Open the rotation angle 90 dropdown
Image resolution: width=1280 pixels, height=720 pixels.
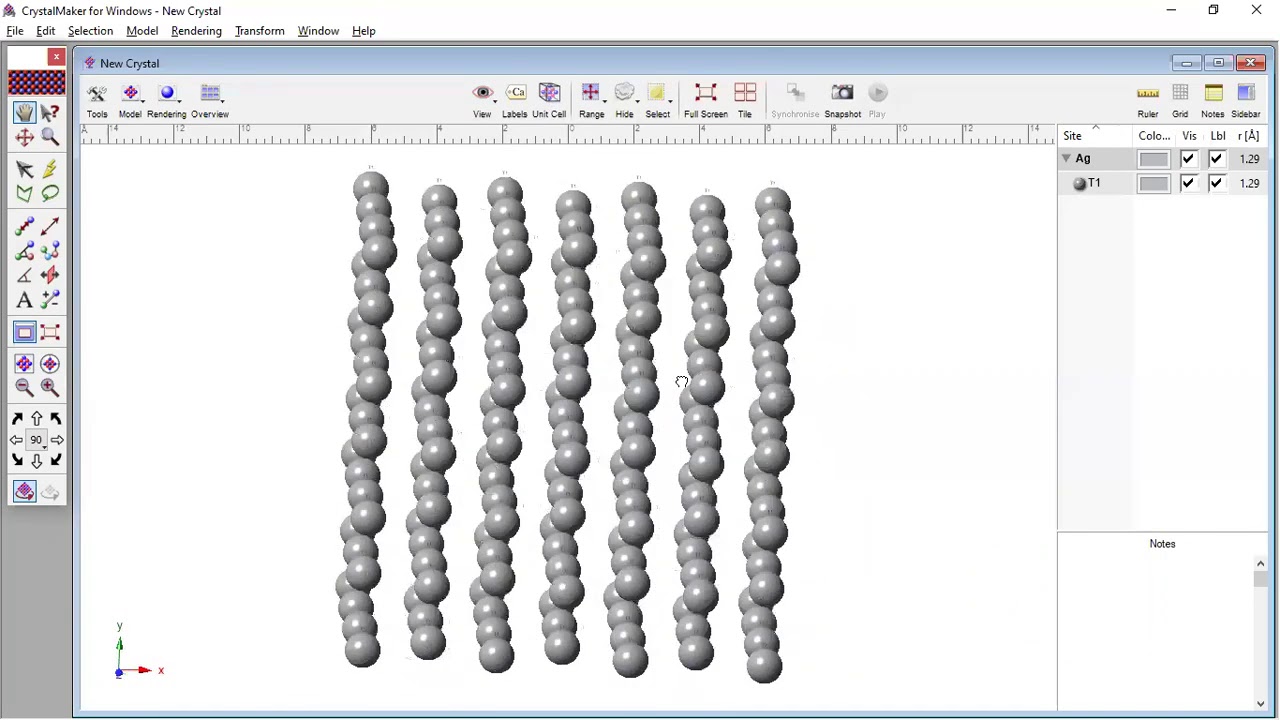coord(36,440)
